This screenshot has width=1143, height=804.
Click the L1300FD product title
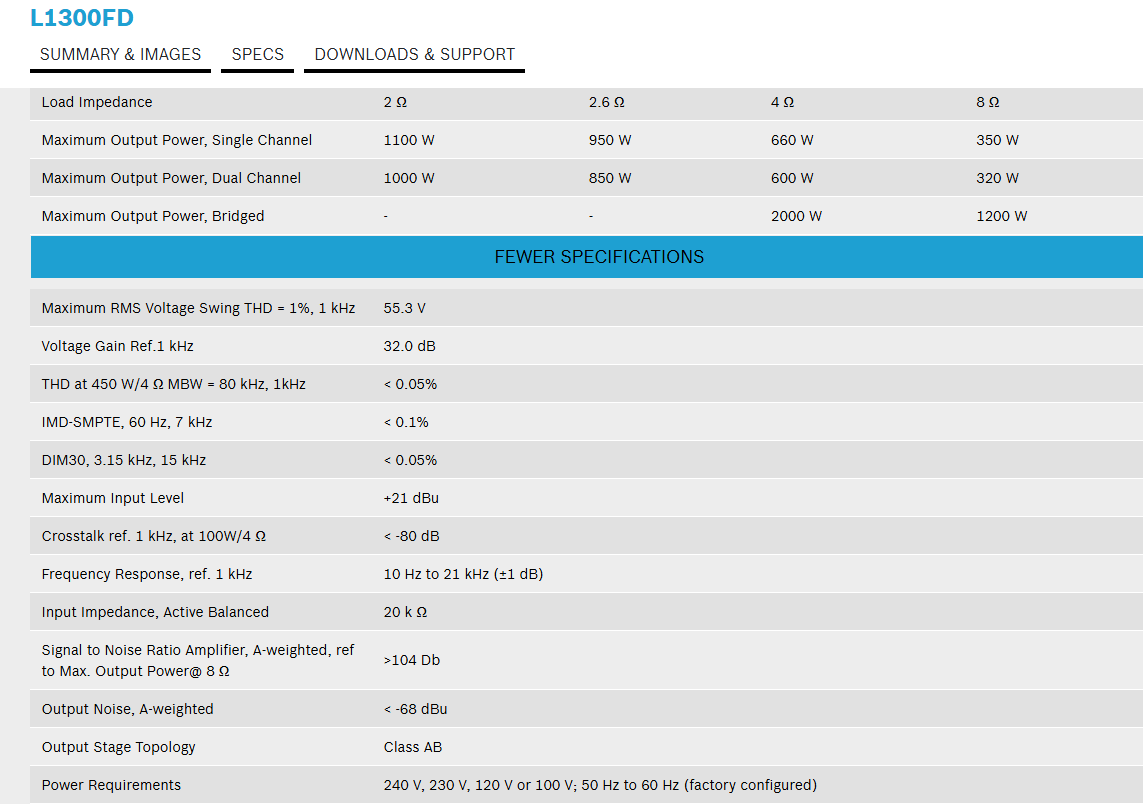(x=82, y=17)
